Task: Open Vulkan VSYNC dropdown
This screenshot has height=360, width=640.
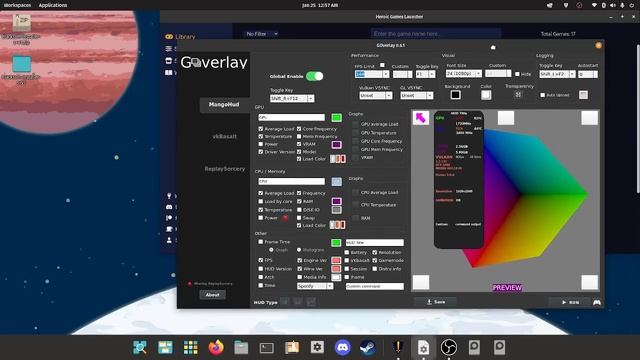Action: [389, 95]
